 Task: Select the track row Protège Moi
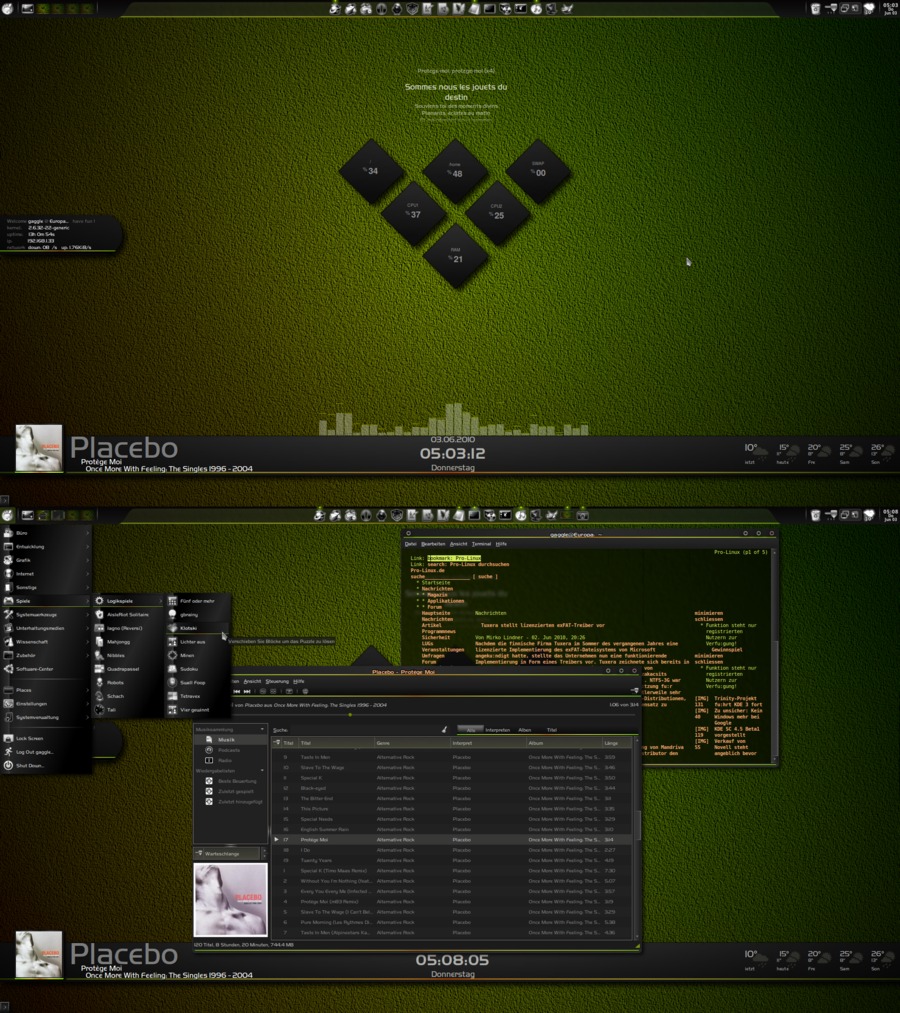(454, 840)
